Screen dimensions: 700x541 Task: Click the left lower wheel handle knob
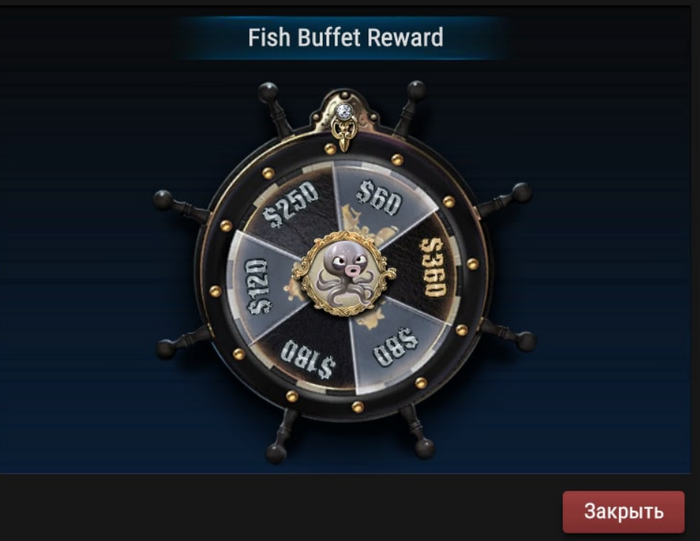[165, 349]
